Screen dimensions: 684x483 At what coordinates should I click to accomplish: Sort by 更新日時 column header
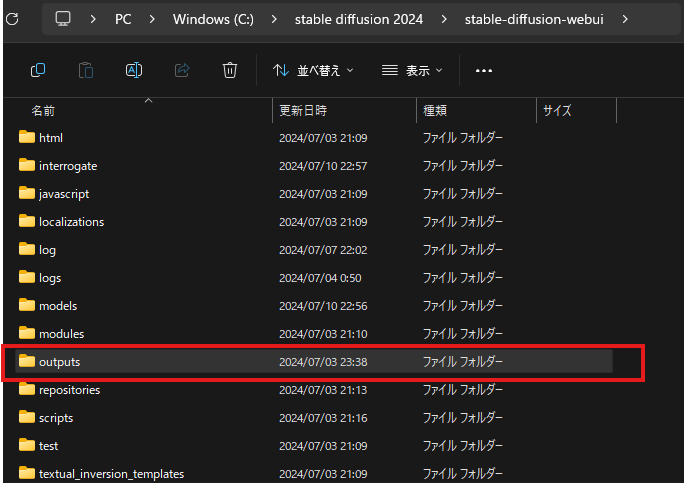click(302, 111)
